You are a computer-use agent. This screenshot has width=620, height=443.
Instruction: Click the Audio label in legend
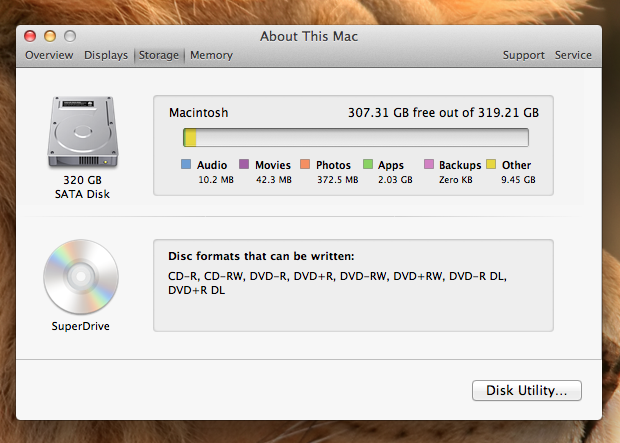coord(212,165)
